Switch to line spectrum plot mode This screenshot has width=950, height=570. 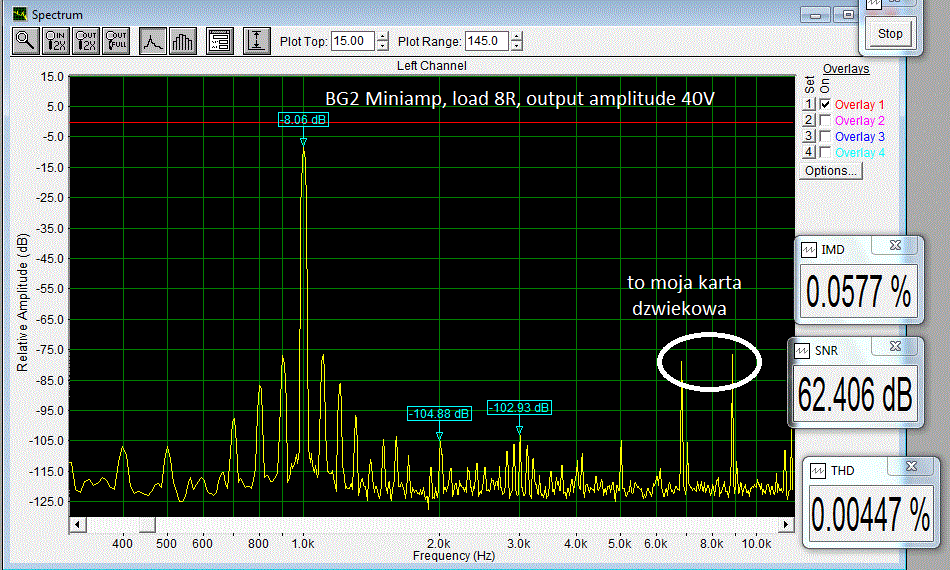[153, 41]
